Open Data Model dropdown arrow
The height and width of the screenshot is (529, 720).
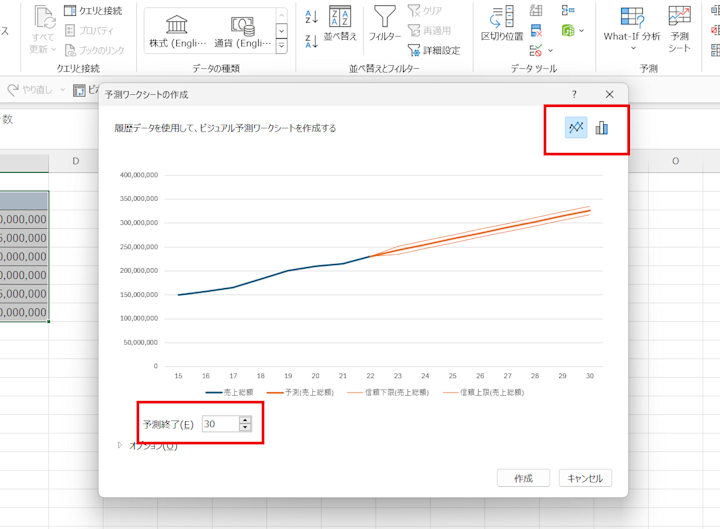pyautogui.click(x=582, y=31)
